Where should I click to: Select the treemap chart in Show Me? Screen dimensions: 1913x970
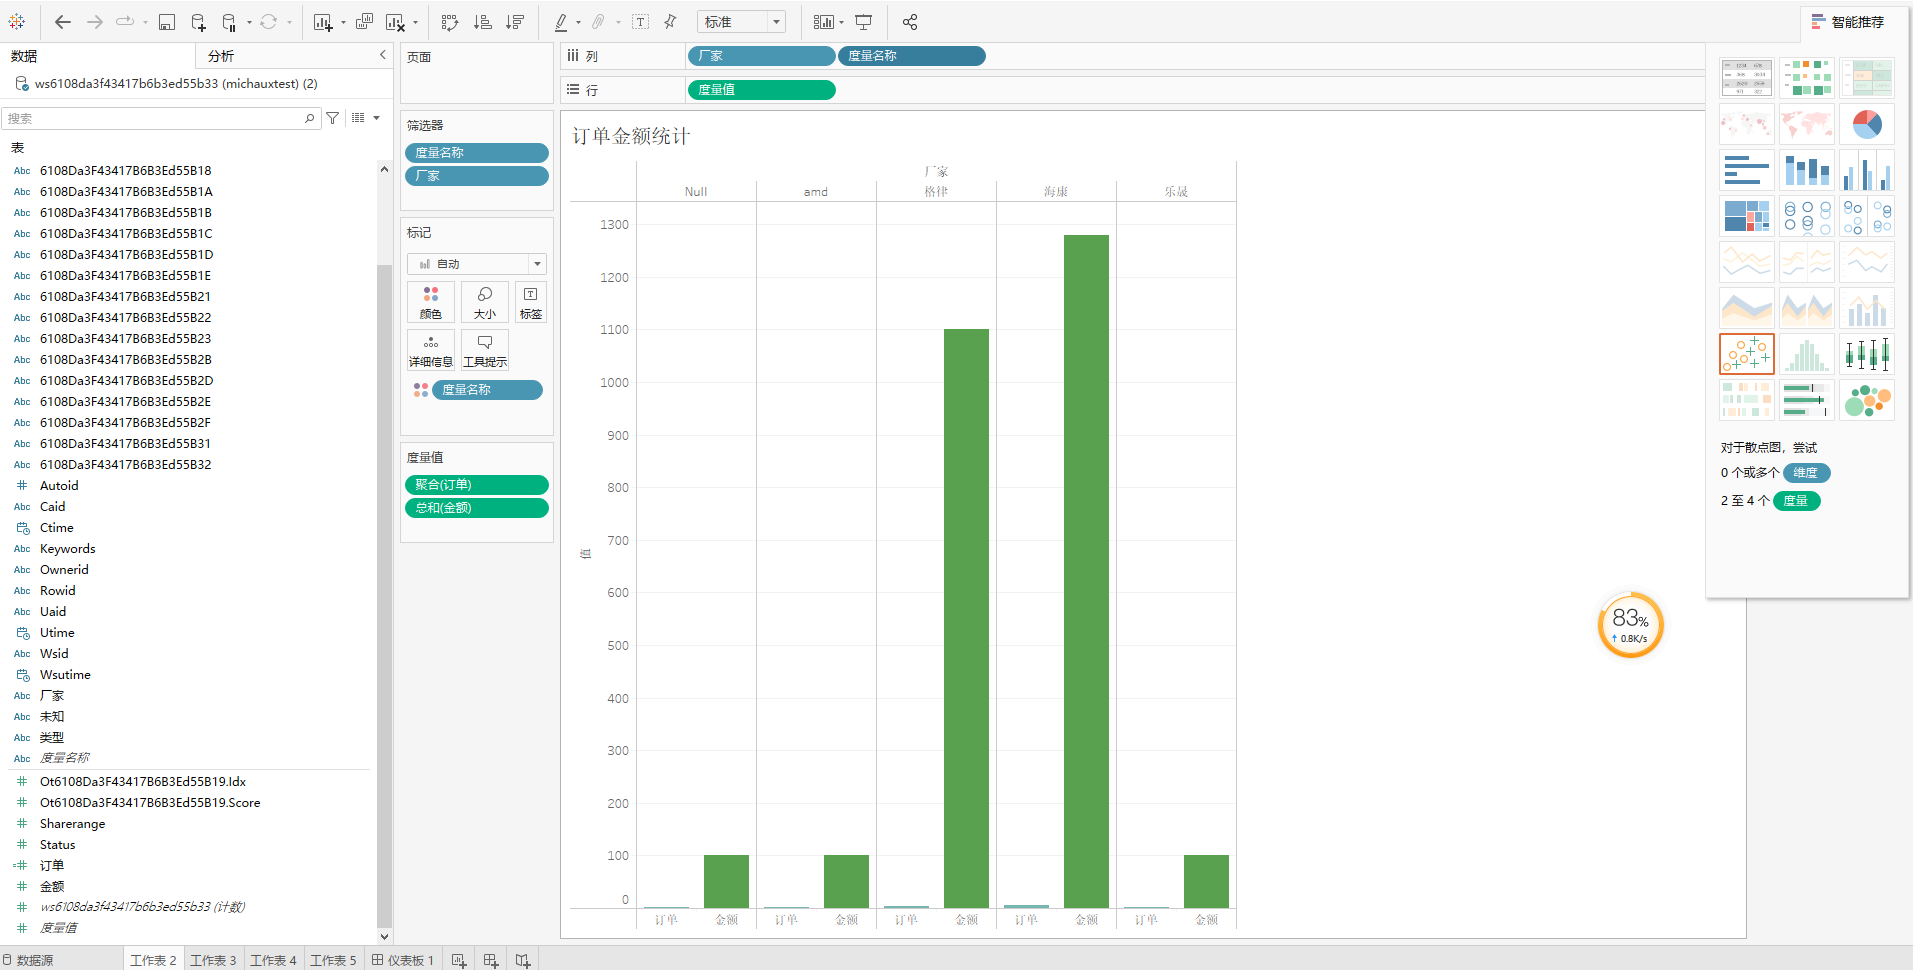click(1746, 216)
